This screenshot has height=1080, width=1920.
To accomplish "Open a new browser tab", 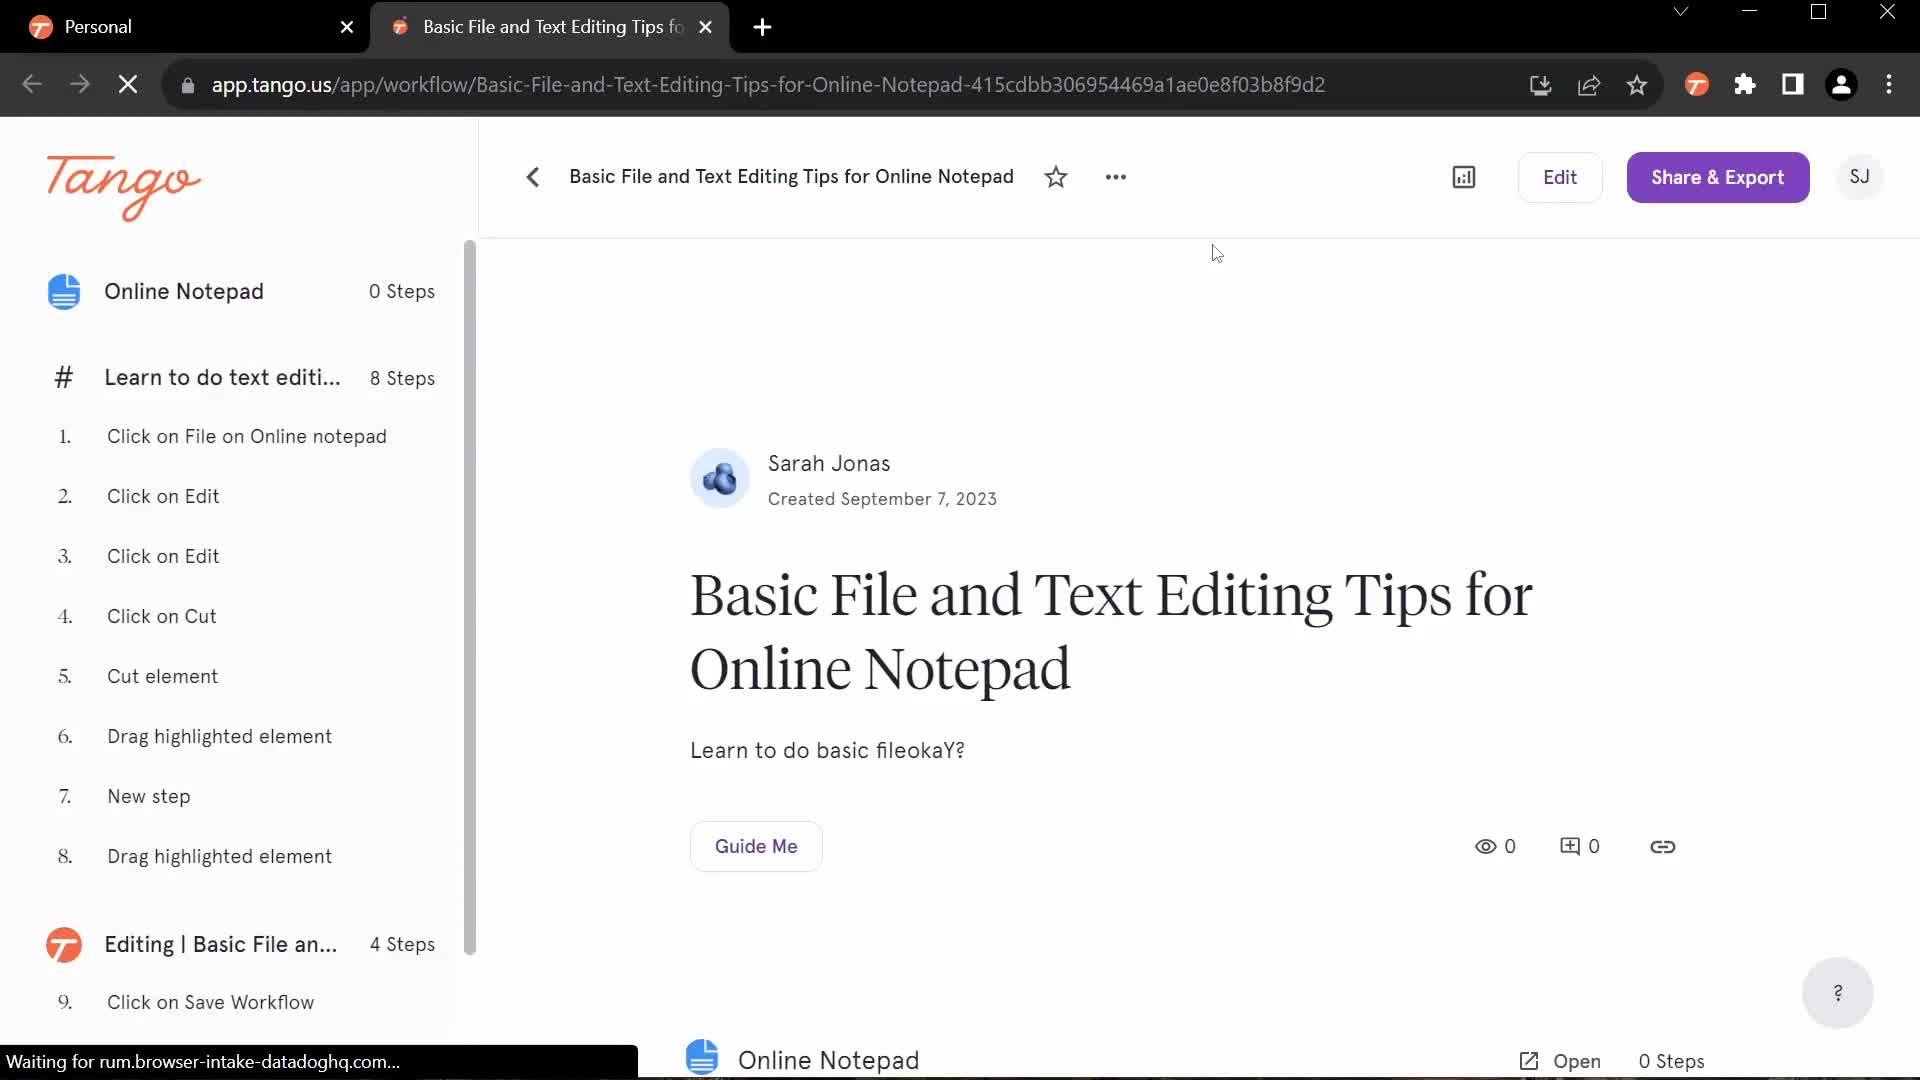I will click(763, 27).
